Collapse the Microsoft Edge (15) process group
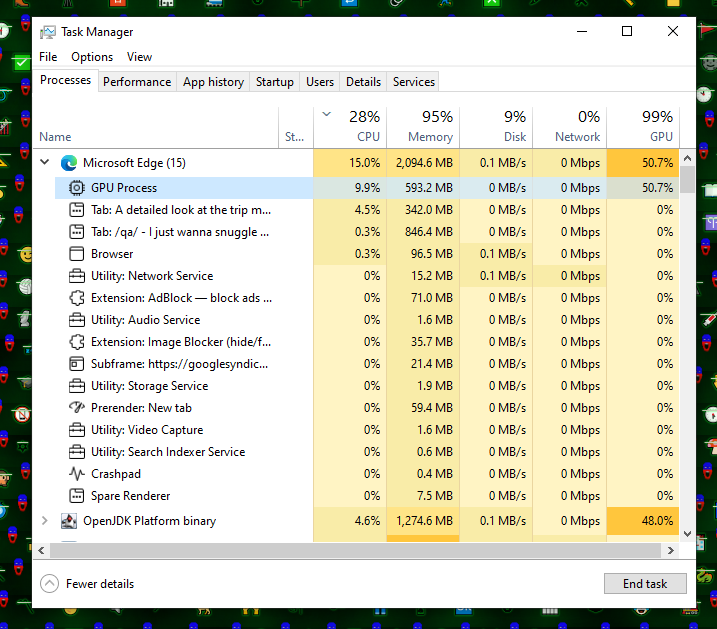 coord(45,162)
